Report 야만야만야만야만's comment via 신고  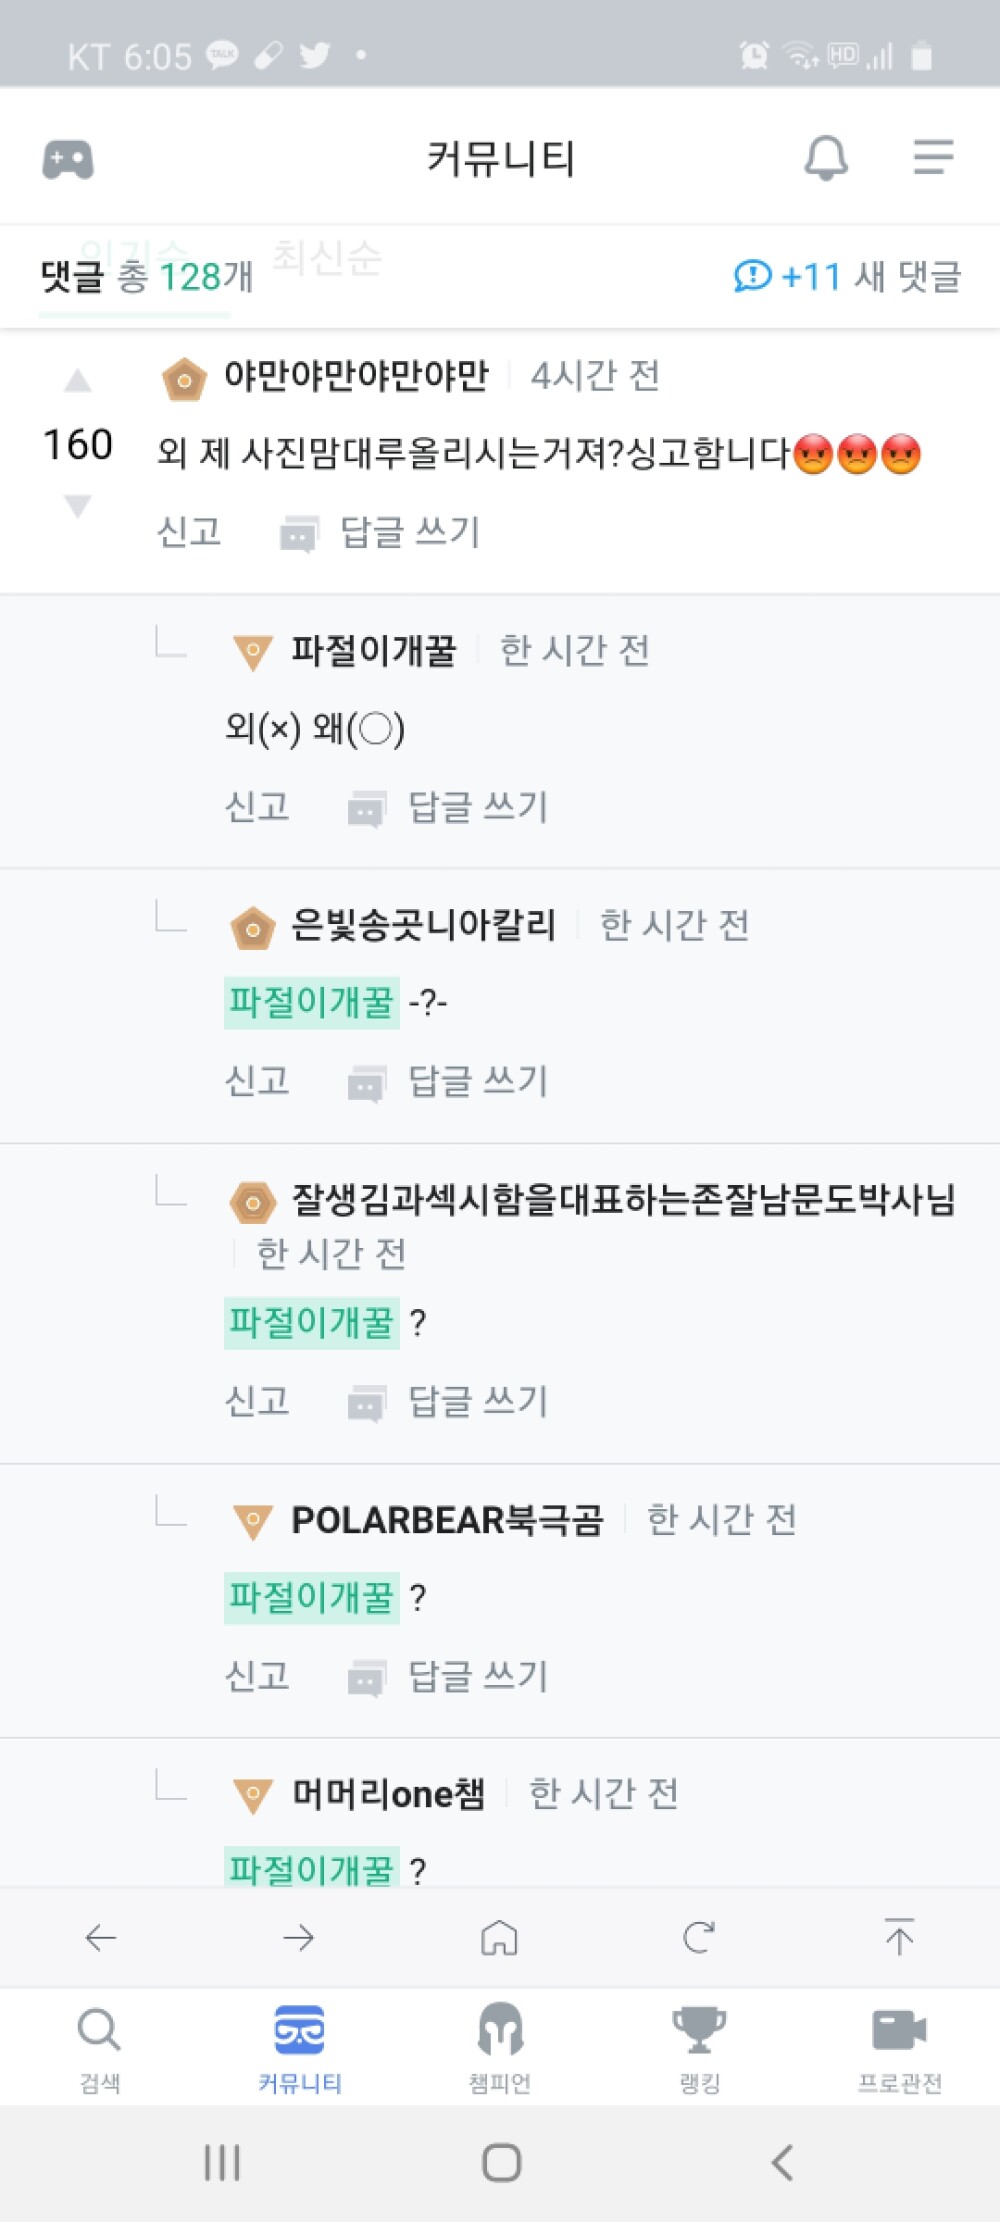pyautogui.click(x=189, y=531)
